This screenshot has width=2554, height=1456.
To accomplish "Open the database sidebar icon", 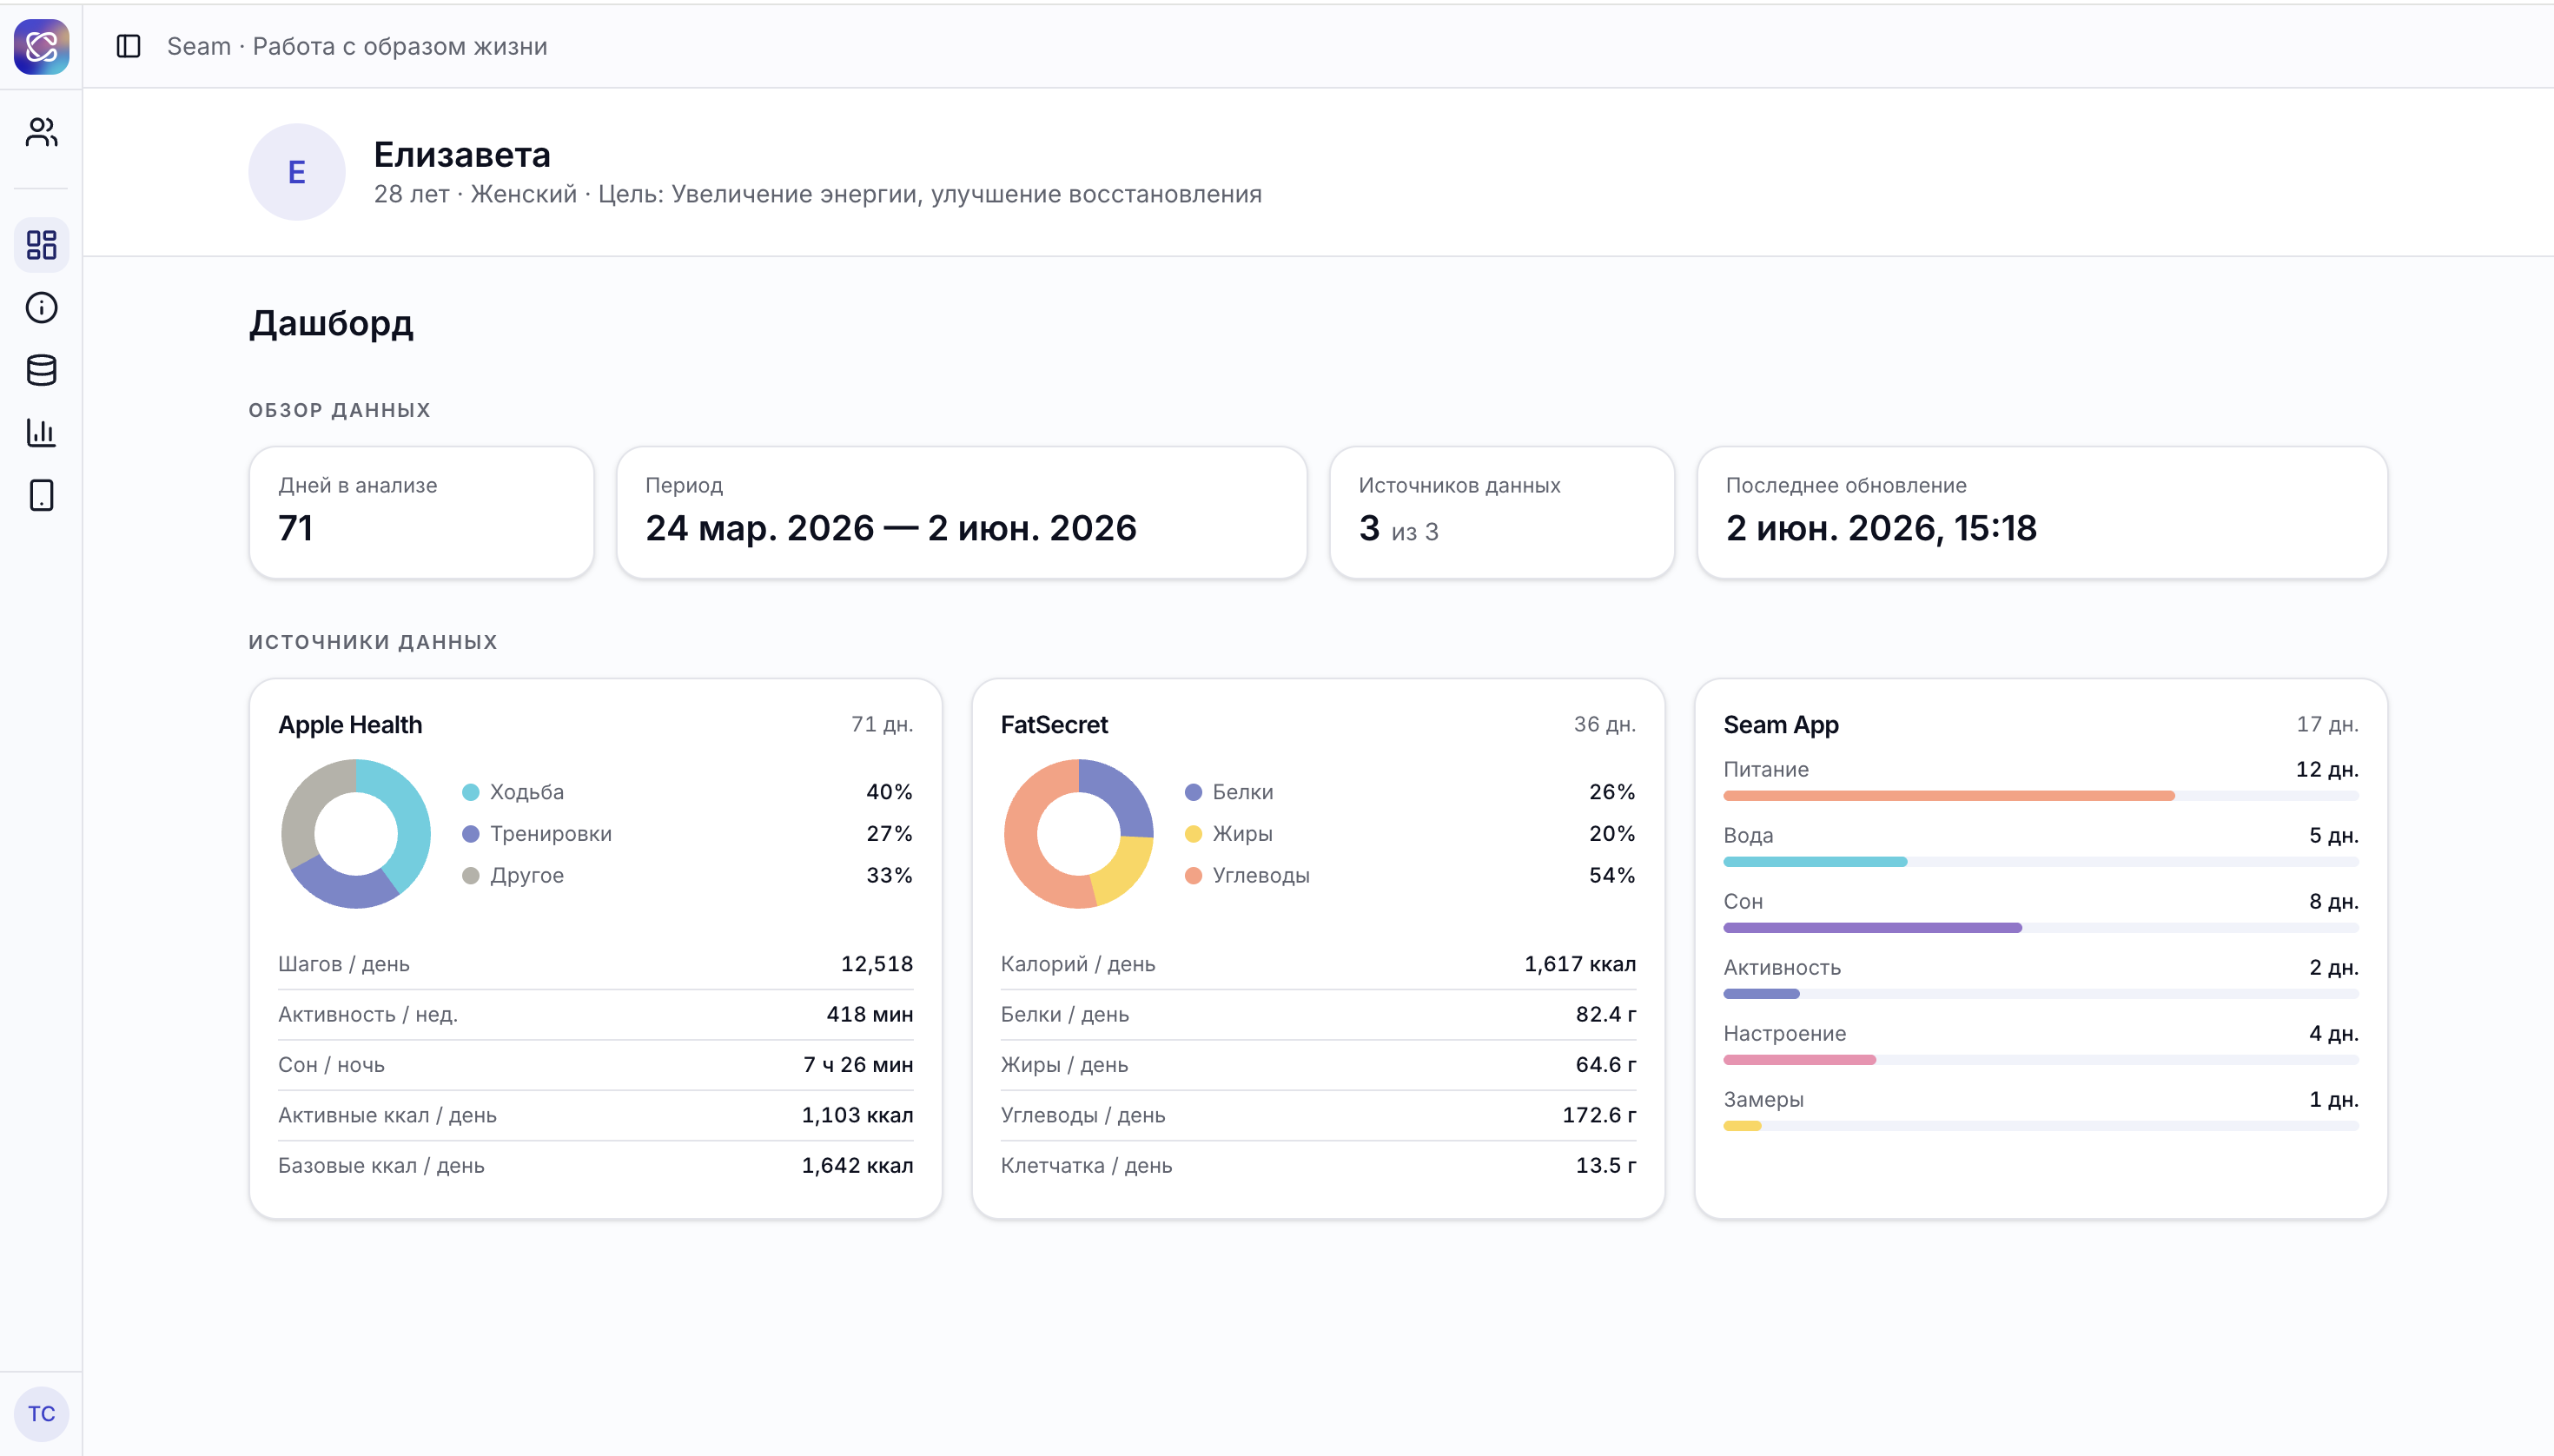I will [41, 370].
